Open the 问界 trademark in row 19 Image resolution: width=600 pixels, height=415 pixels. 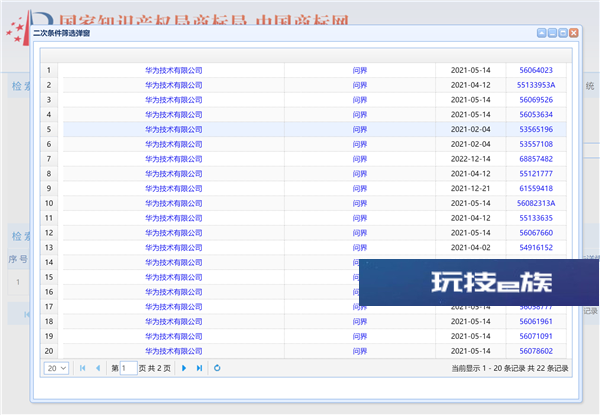coord(360,336)
